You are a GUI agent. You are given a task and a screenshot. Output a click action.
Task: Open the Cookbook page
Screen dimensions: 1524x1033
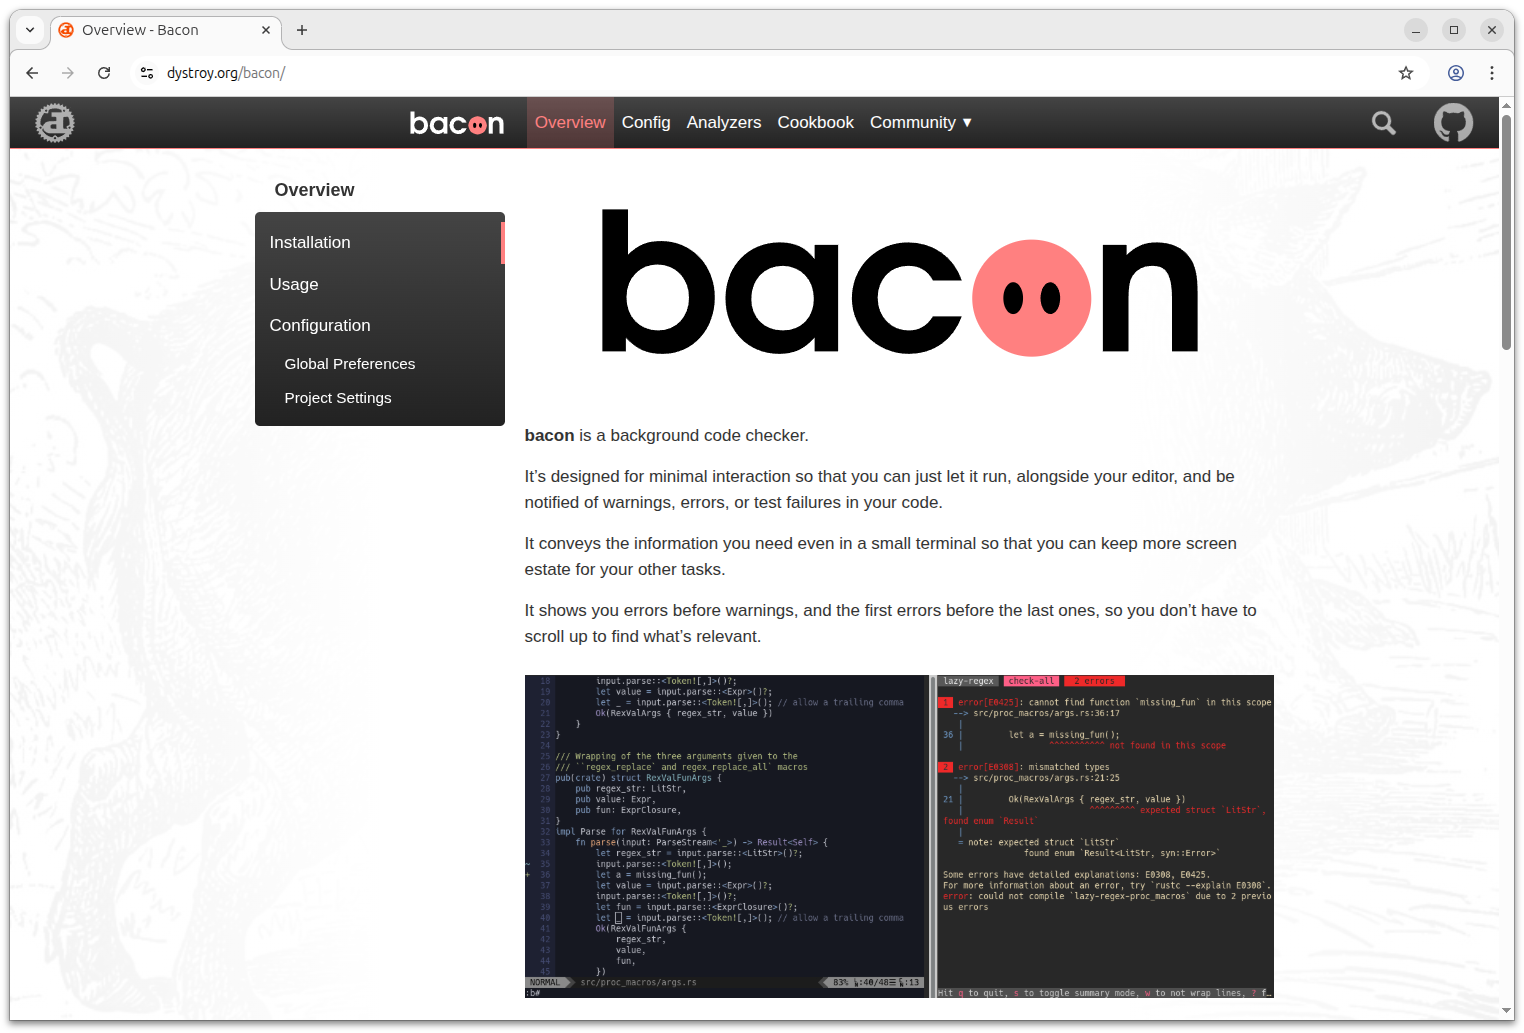[815, 122]
